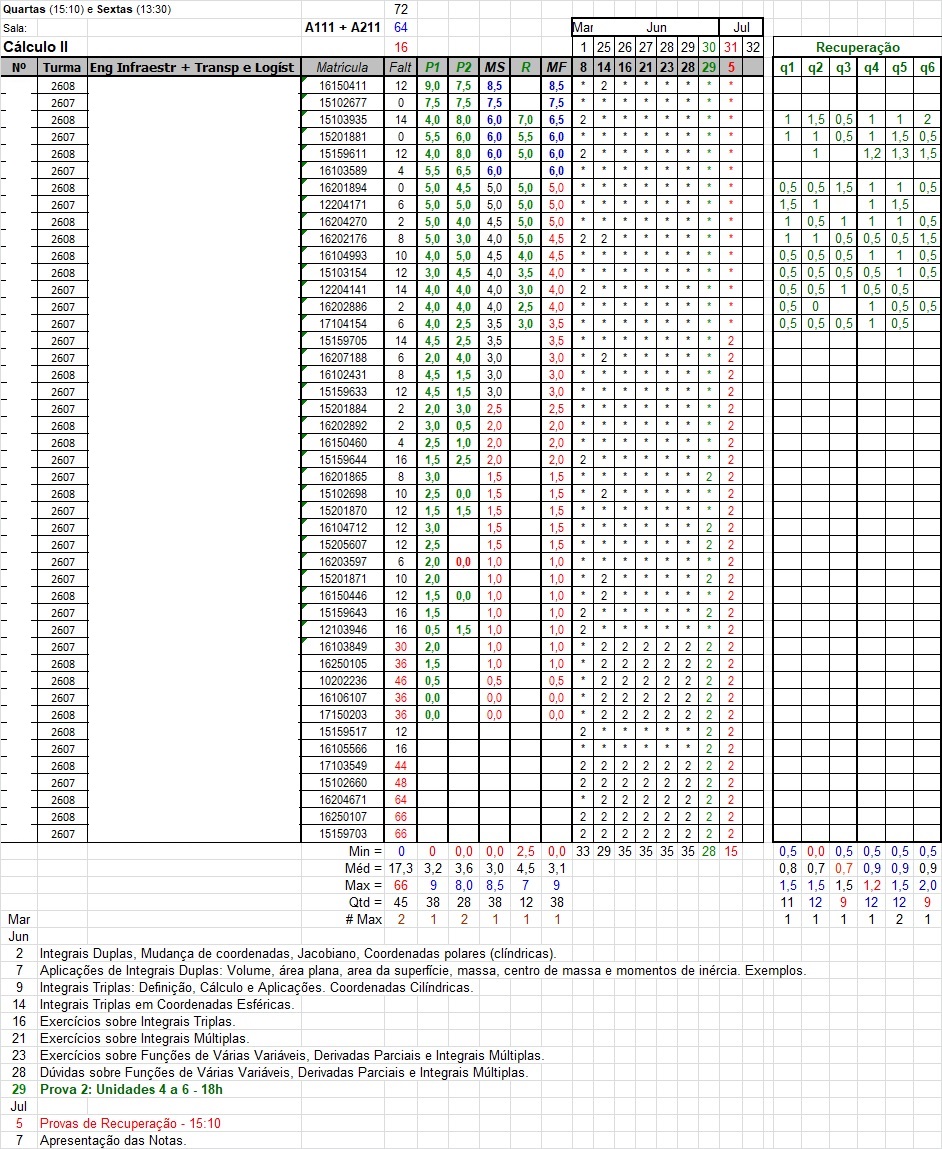Click the MF final grade column header
This screenshot has width=942, height=1149.
pos(556,67)
